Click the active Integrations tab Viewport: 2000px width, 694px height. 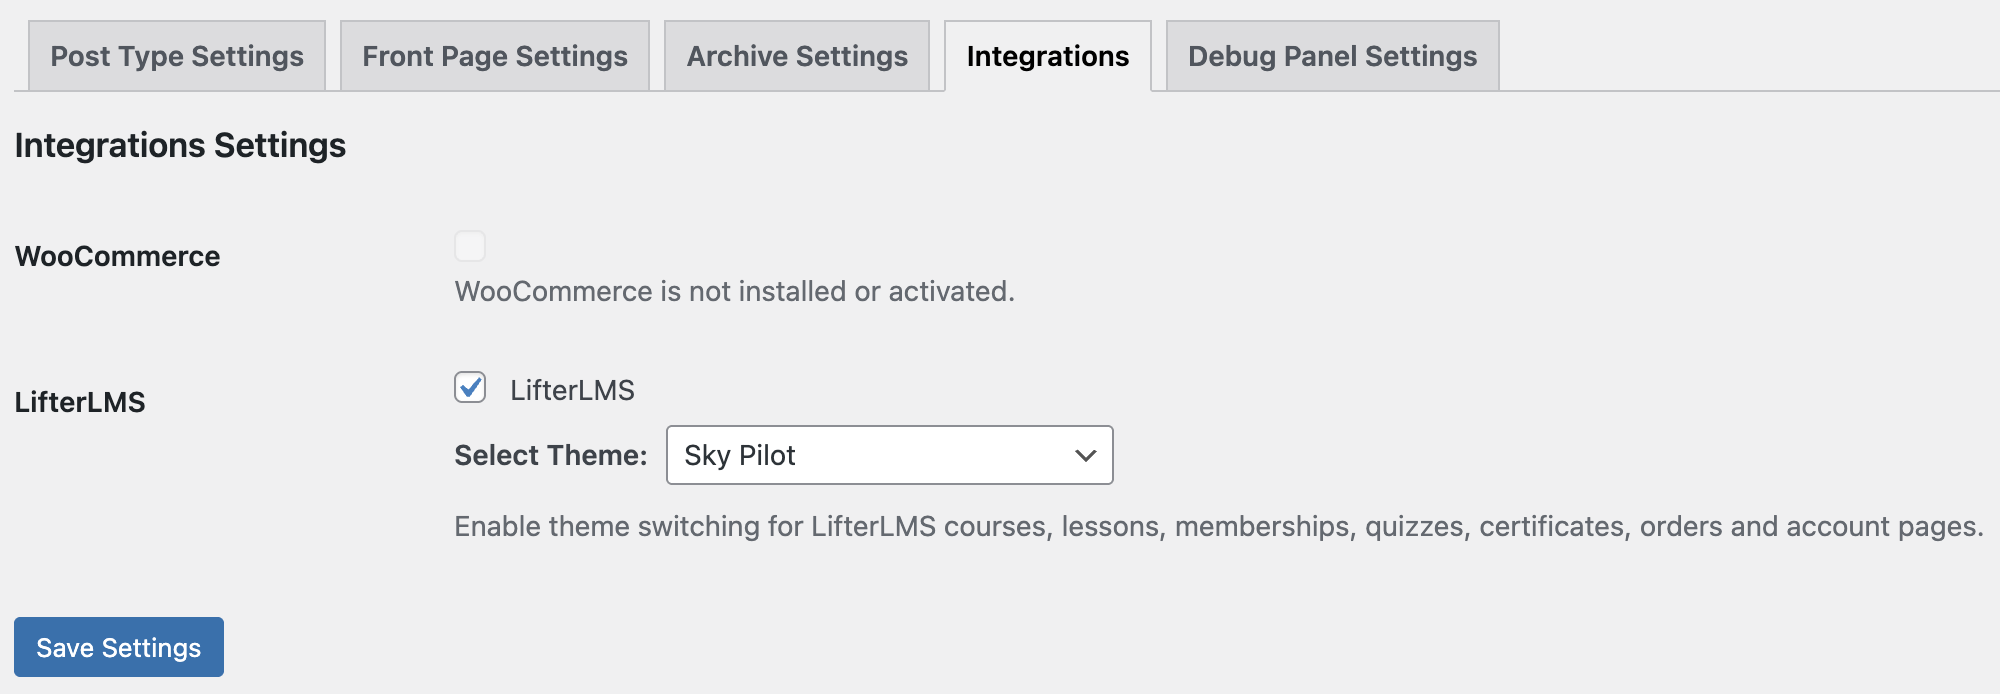[x=1046, y=56]
